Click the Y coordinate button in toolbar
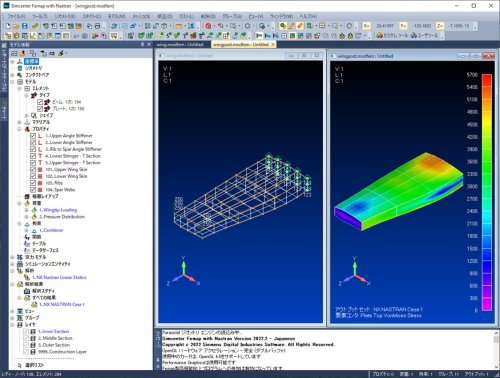 click(403, 26)
